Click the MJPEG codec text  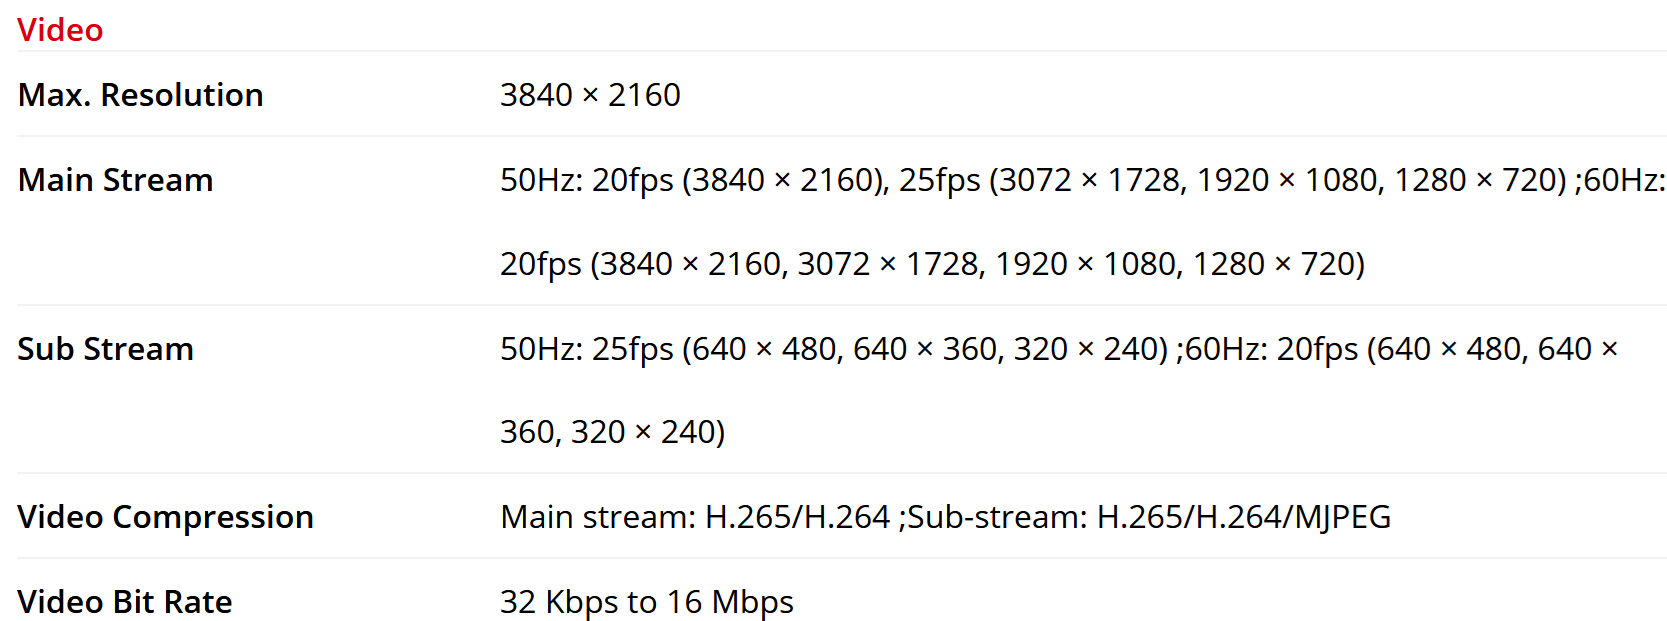click(x=1343, y=517)
